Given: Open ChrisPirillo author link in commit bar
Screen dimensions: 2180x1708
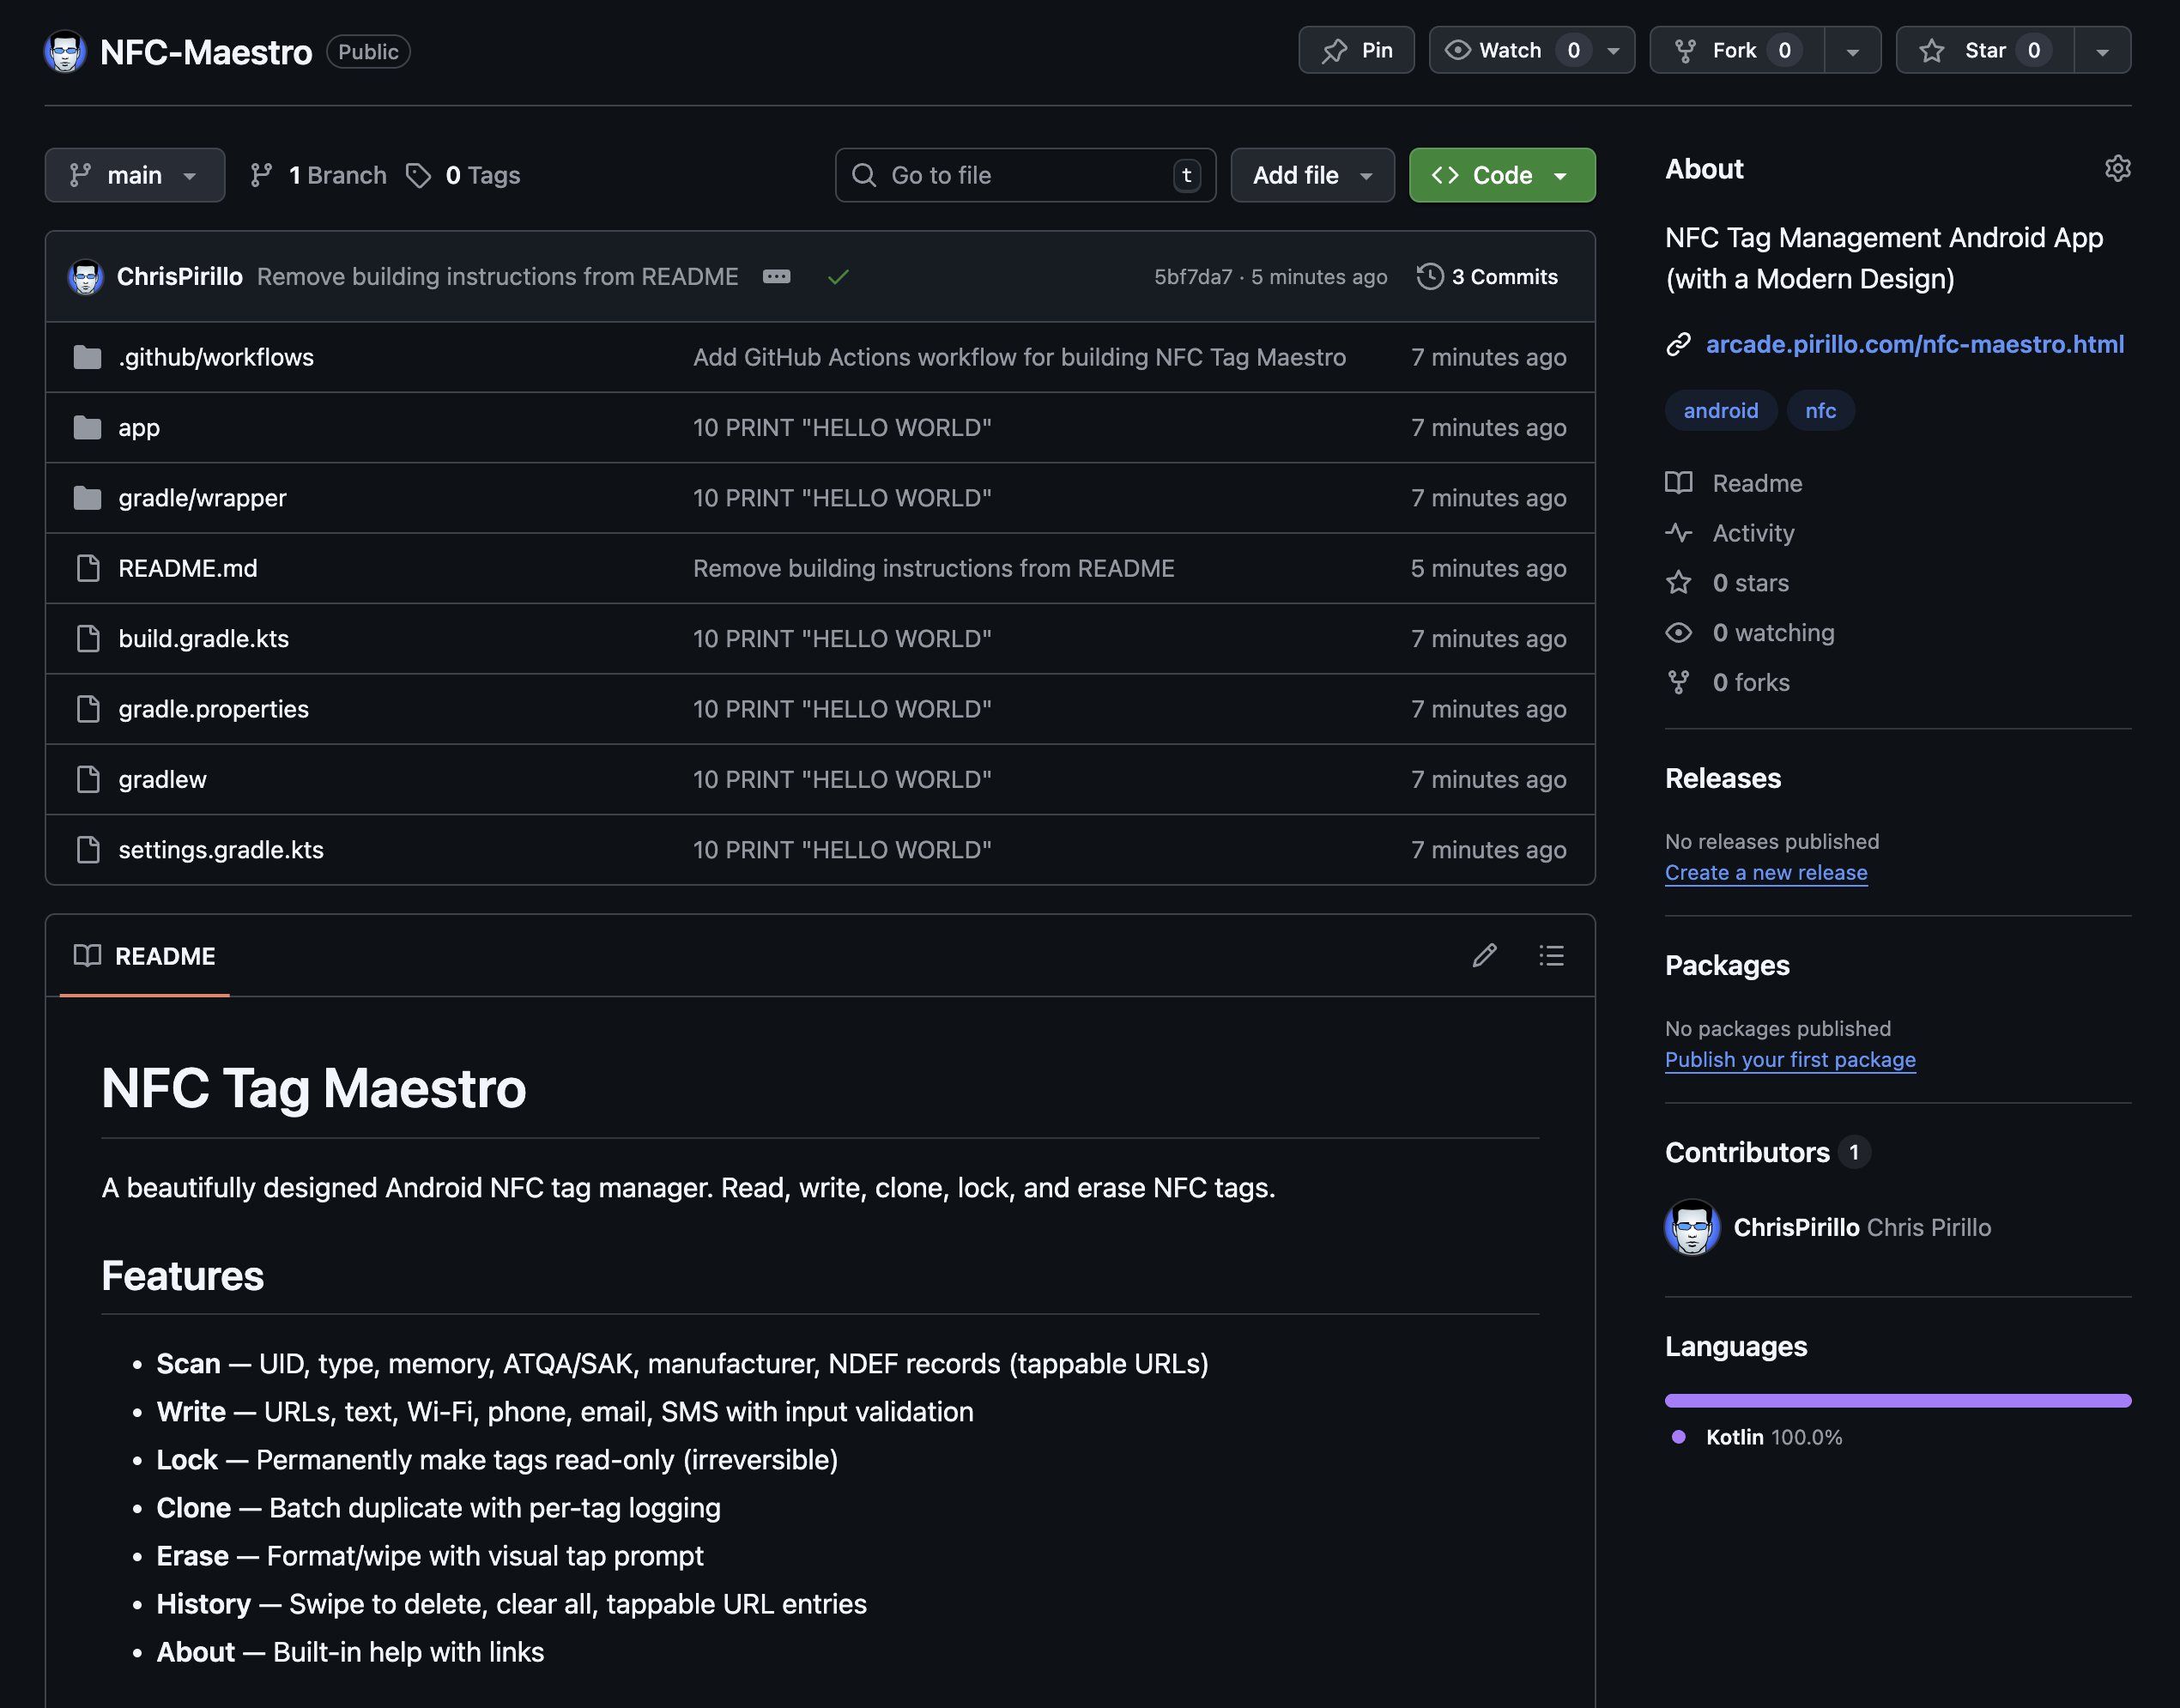Looking at the screenshot, I should pos(180,276).
